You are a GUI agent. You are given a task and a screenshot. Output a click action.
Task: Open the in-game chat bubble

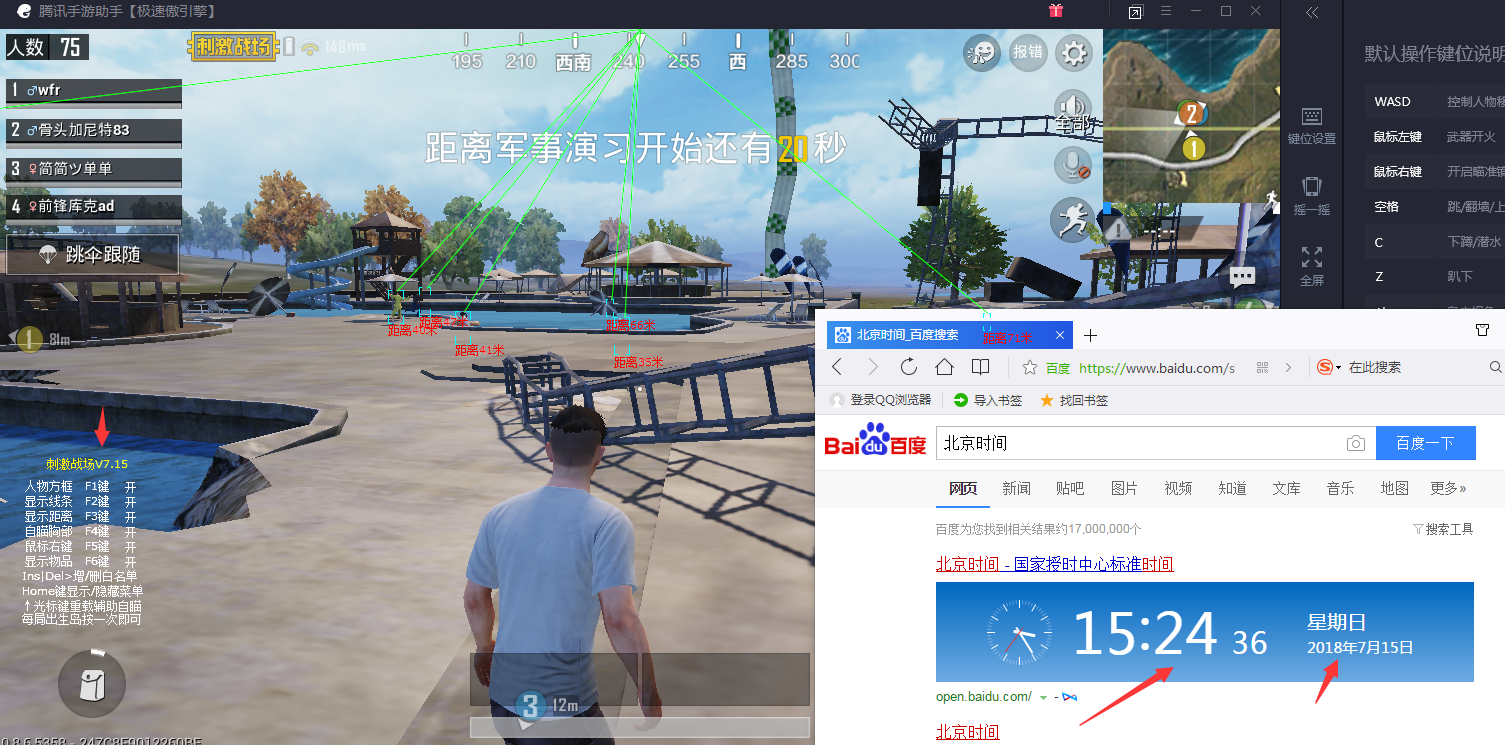1242,277
